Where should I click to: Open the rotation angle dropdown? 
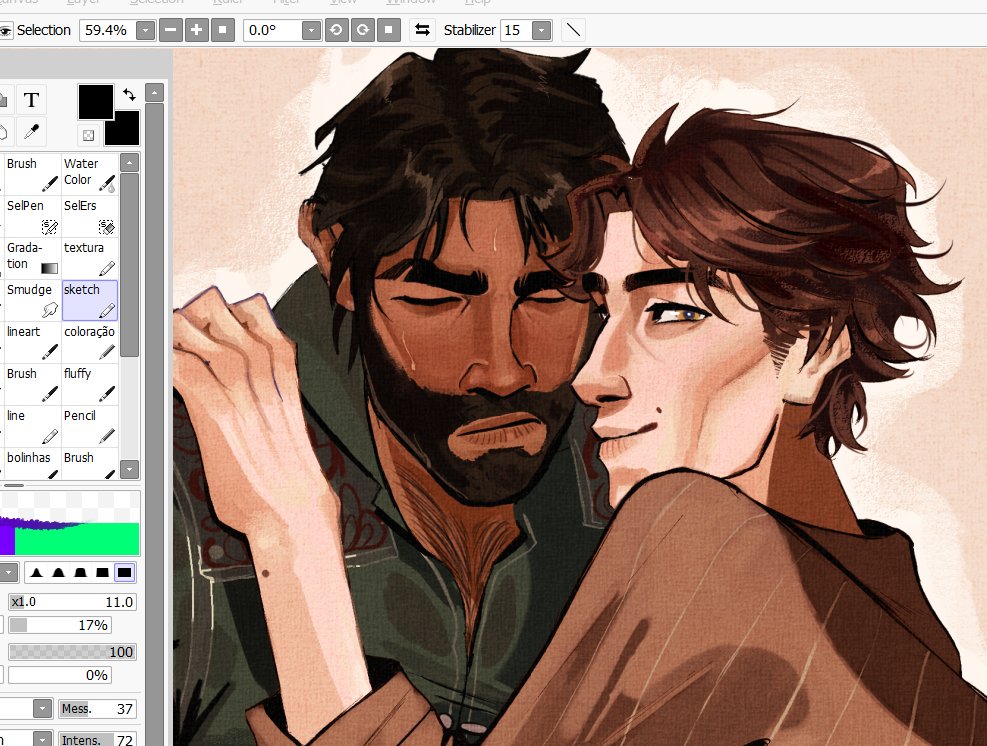tap(312, 30)
